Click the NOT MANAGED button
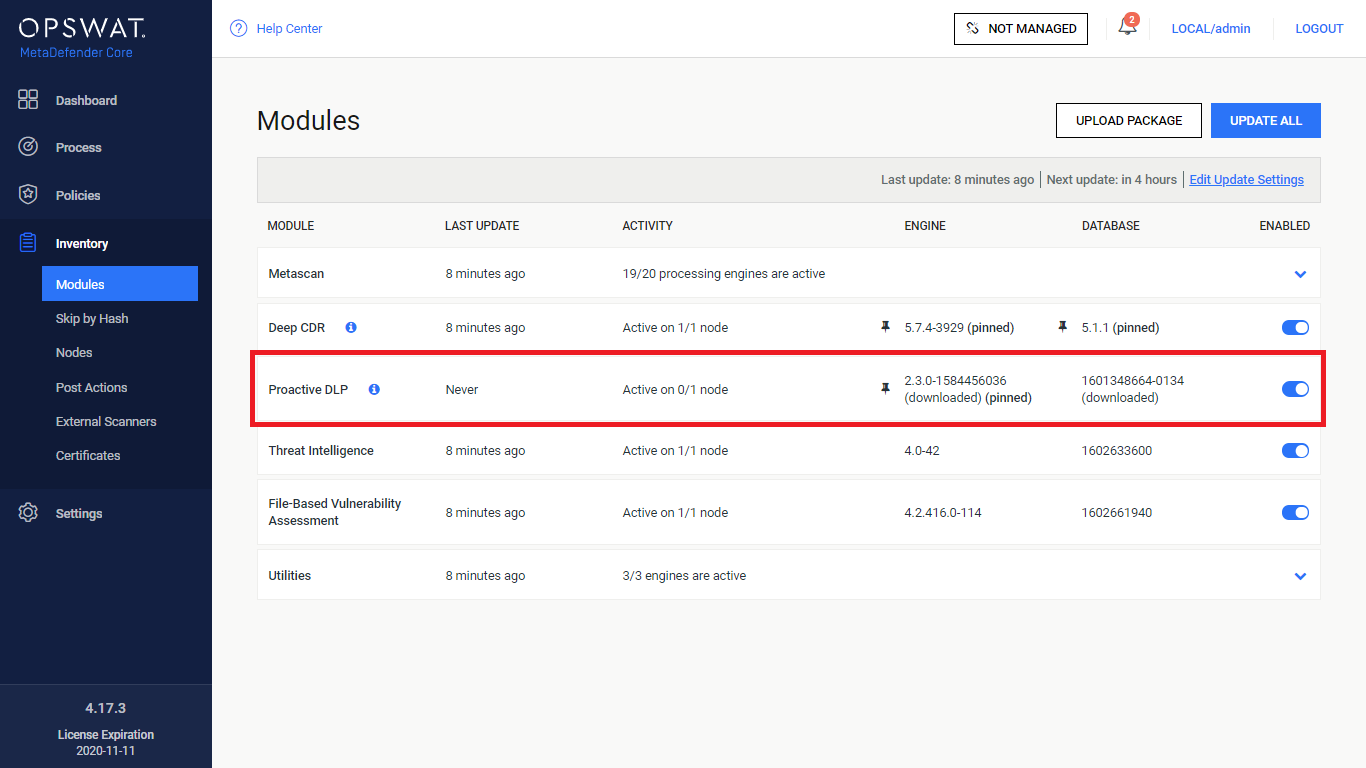This screenshot has width=1366, height=768. 1021,29
